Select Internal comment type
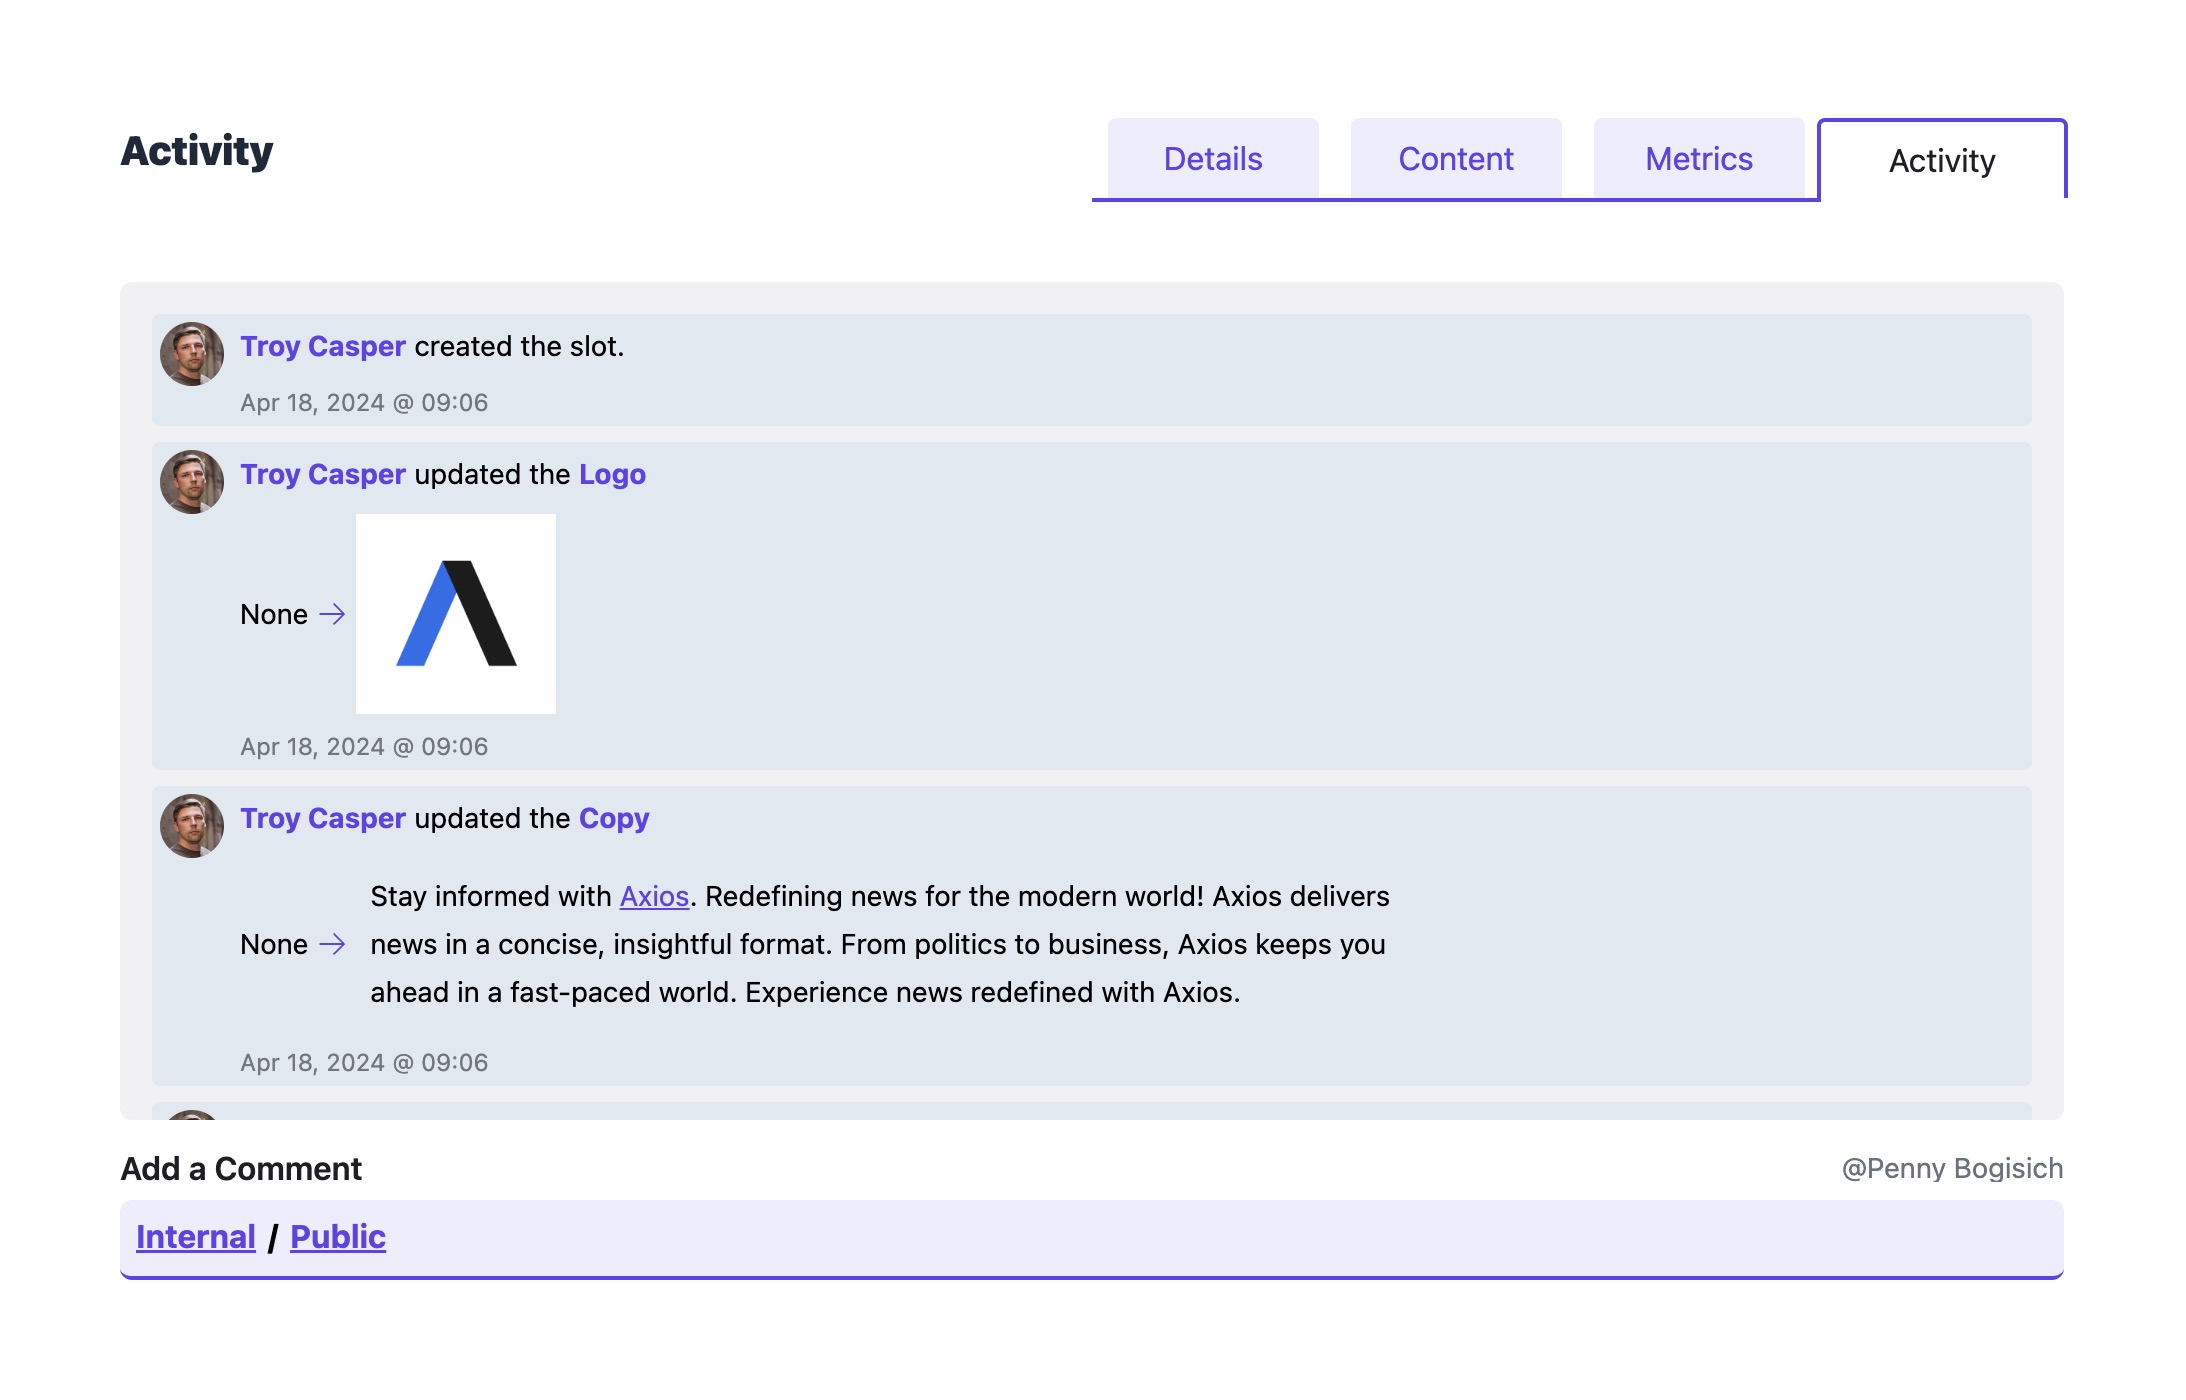Image resolution: width=2186 pixels, height=1400 pixels. point(196,1237)
